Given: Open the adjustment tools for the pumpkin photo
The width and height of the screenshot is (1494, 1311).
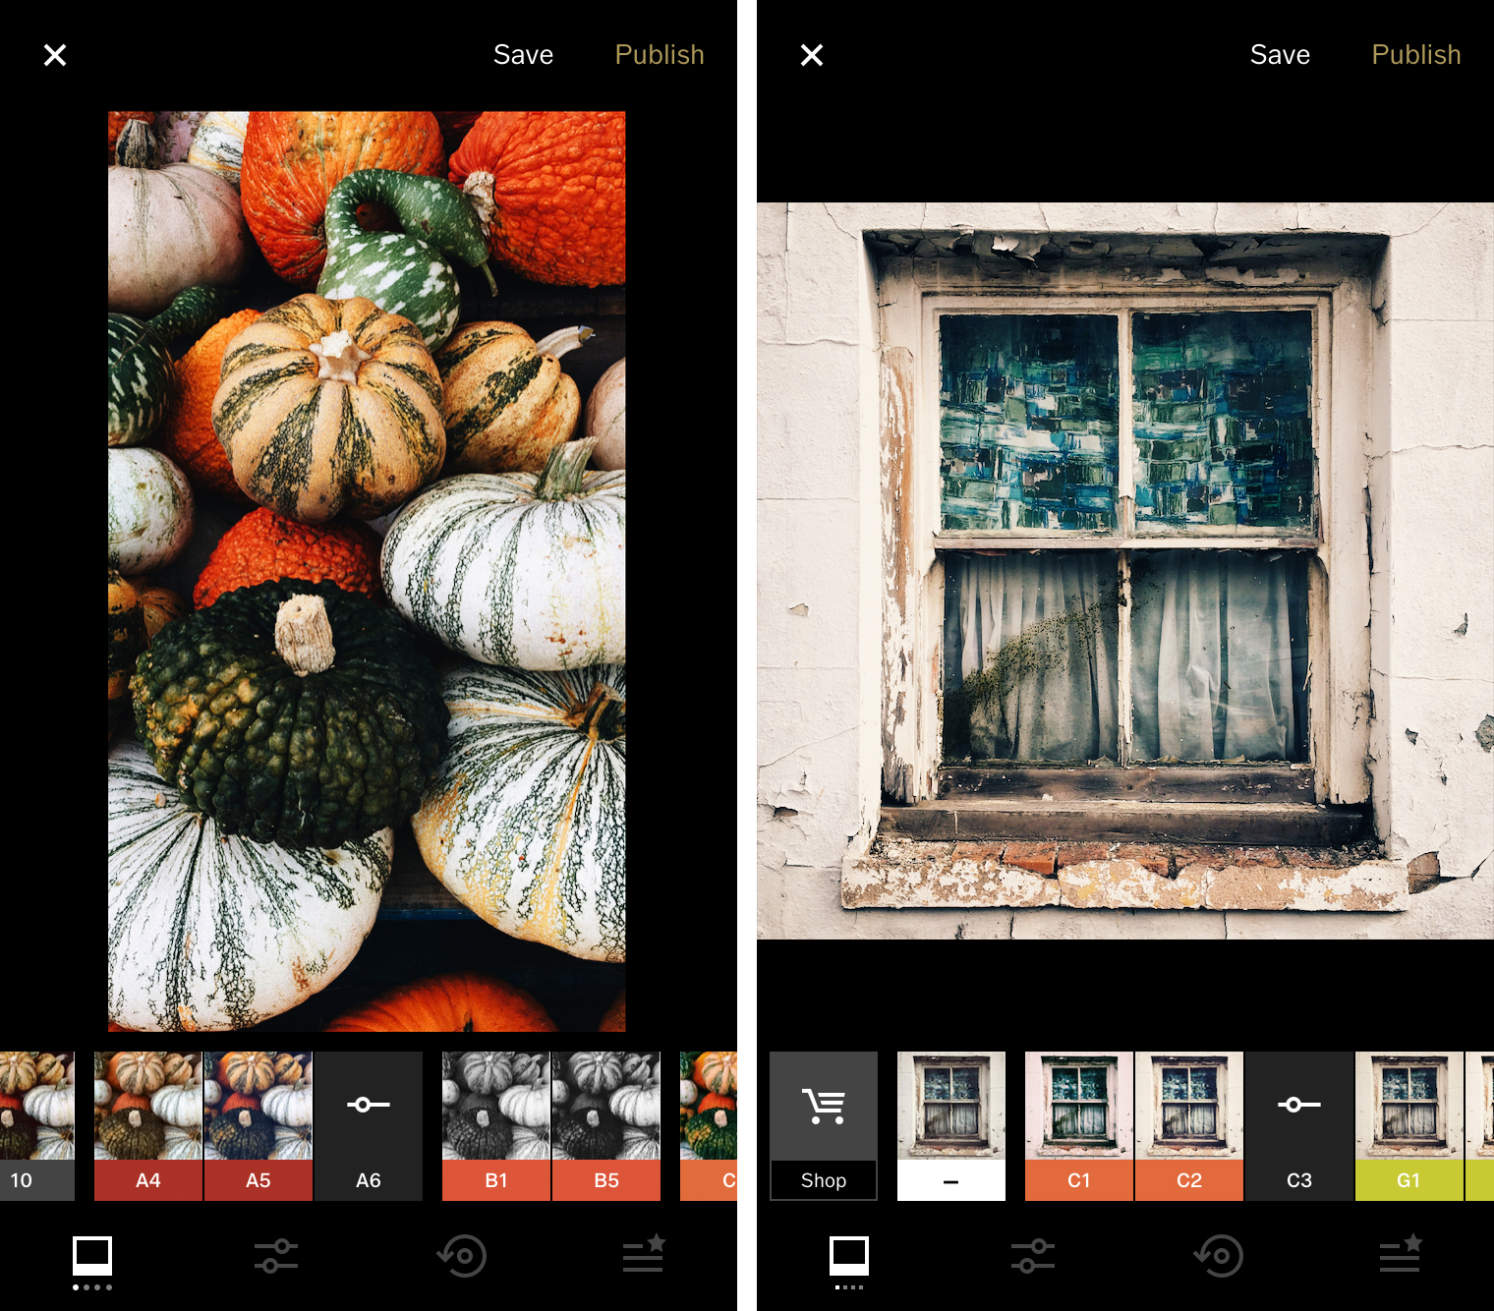Looking at the screenshot, I should (275, 1256).
